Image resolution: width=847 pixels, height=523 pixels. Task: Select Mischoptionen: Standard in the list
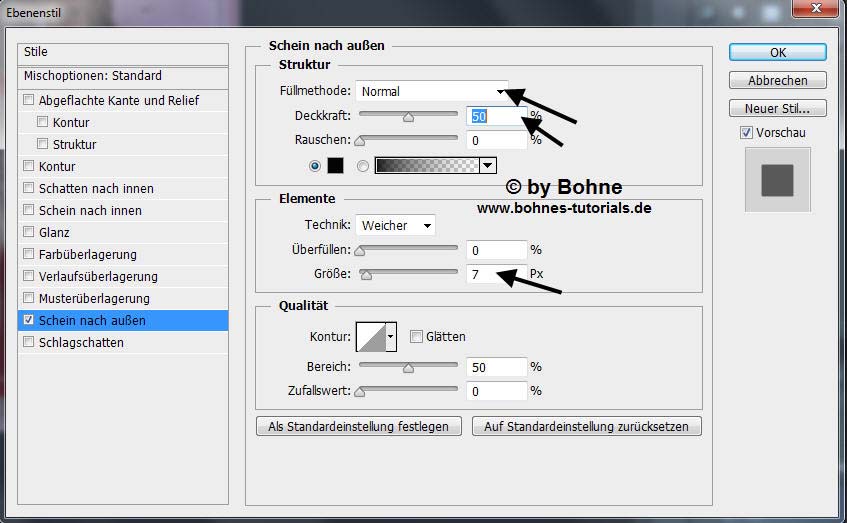93,76
